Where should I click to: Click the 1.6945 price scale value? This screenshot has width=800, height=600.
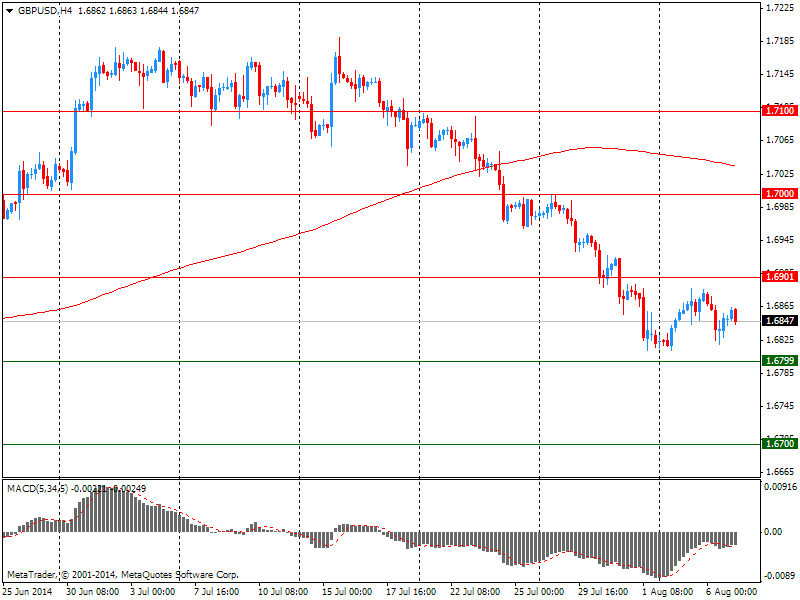[x=781, y=240]
